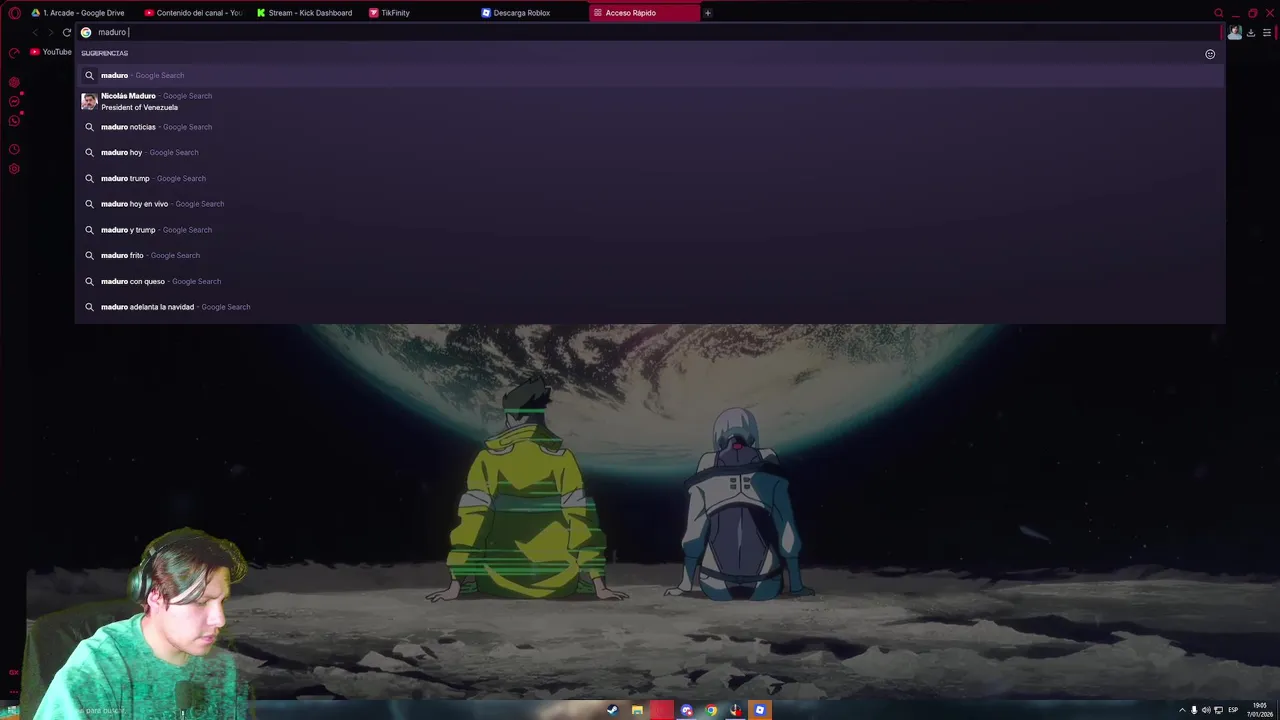Pick 'maduro hoy en vivo' suggestion
The width and height of the screenshot is (1280, 720).
tap(650, 204)
